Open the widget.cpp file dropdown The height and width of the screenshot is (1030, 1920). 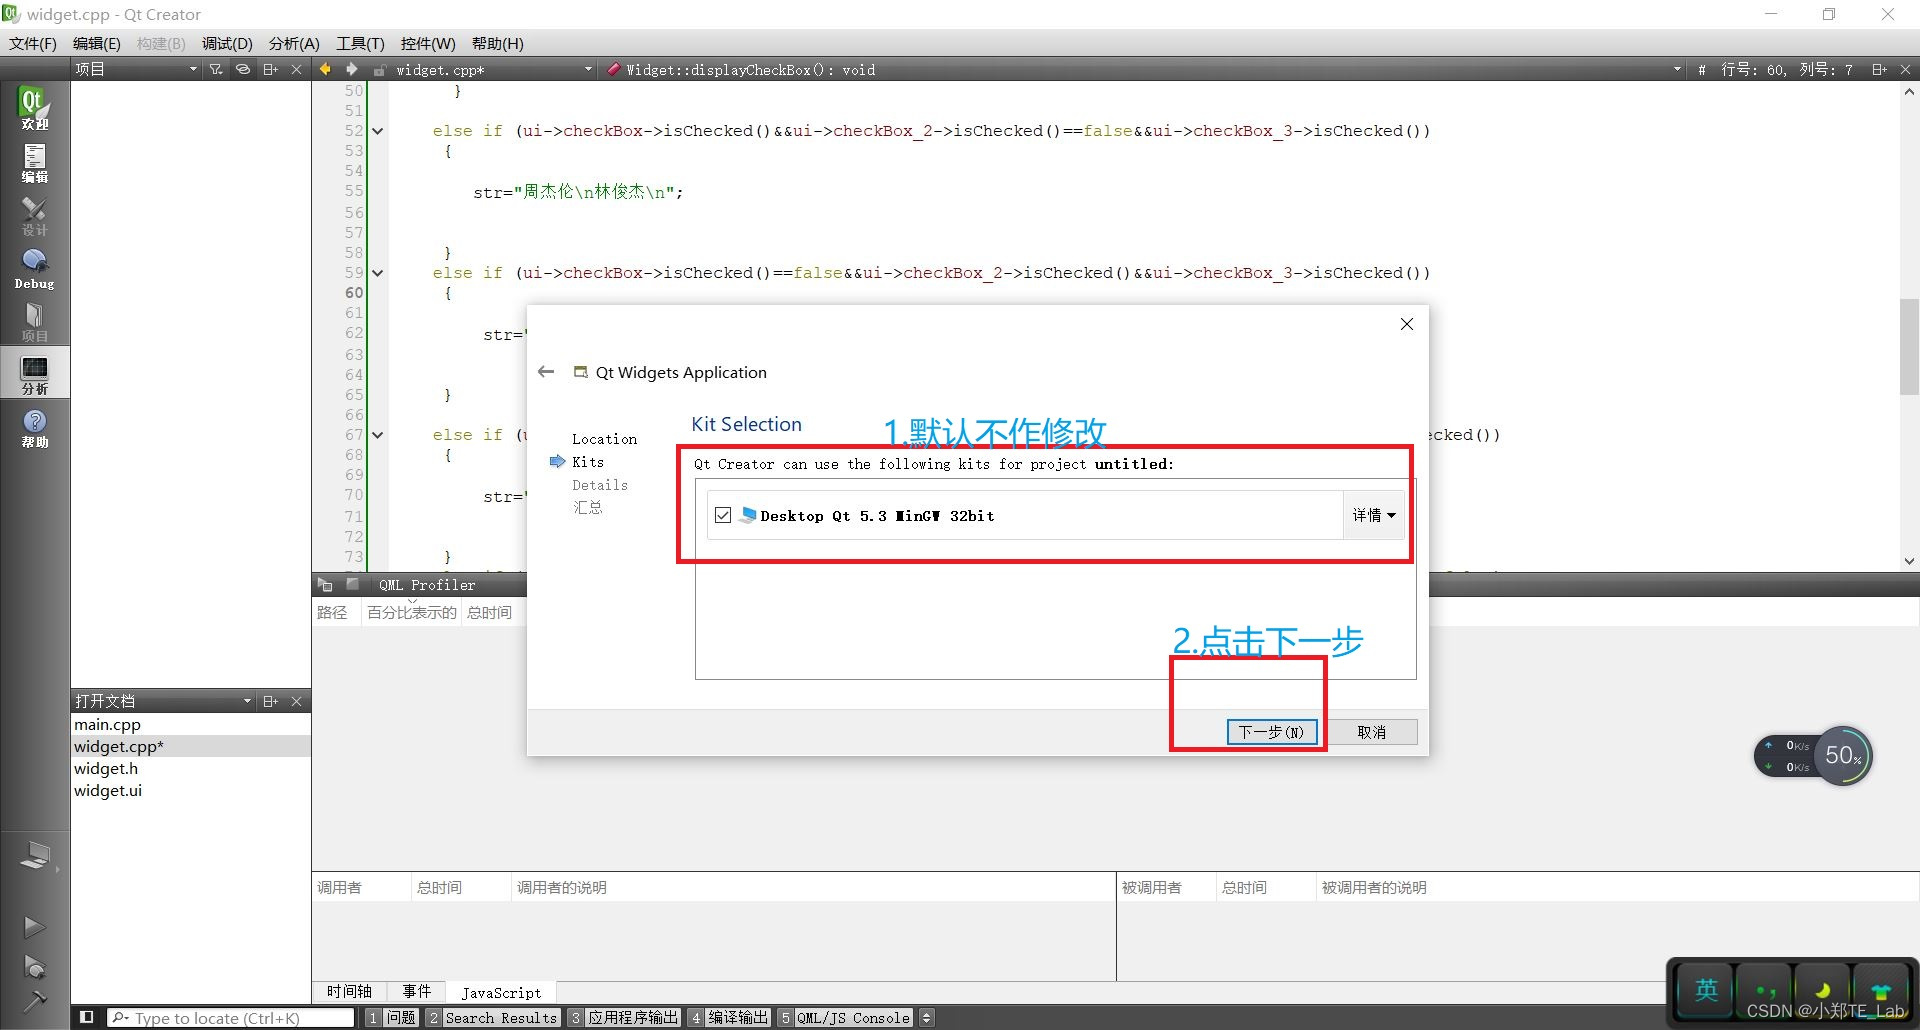click(x=588, y=69)
